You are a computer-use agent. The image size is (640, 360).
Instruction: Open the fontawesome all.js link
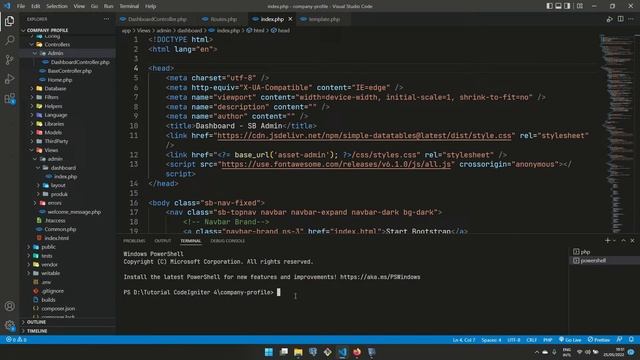336,164
